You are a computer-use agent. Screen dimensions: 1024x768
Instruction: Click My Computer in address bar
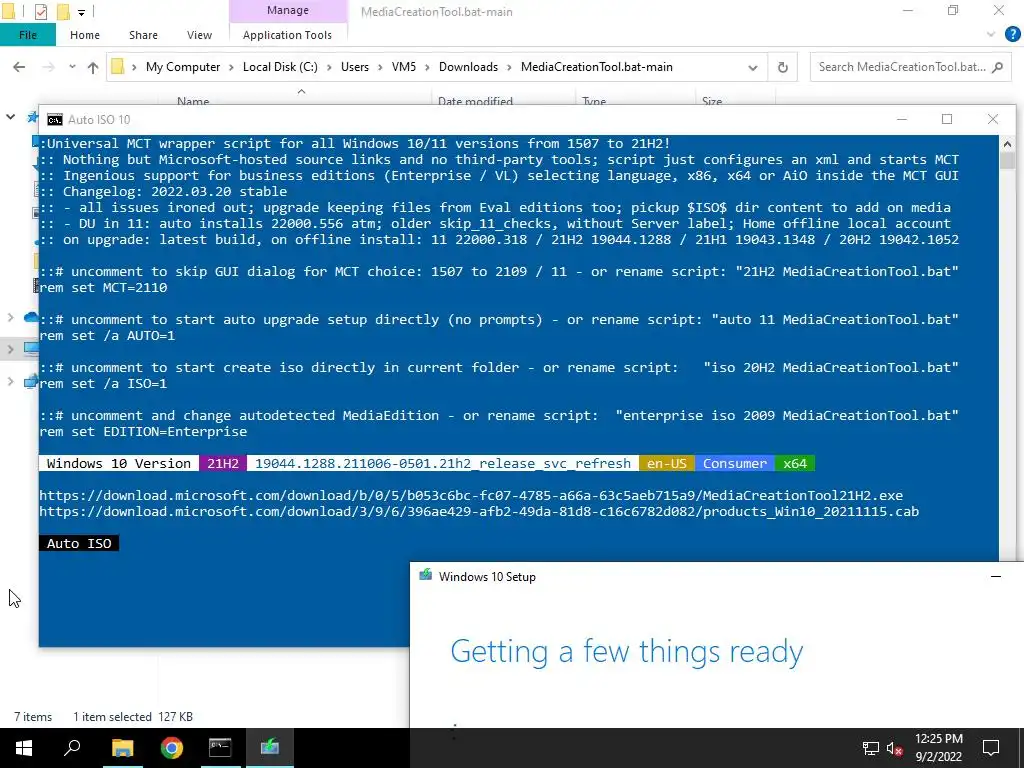(x=183, y=67)
